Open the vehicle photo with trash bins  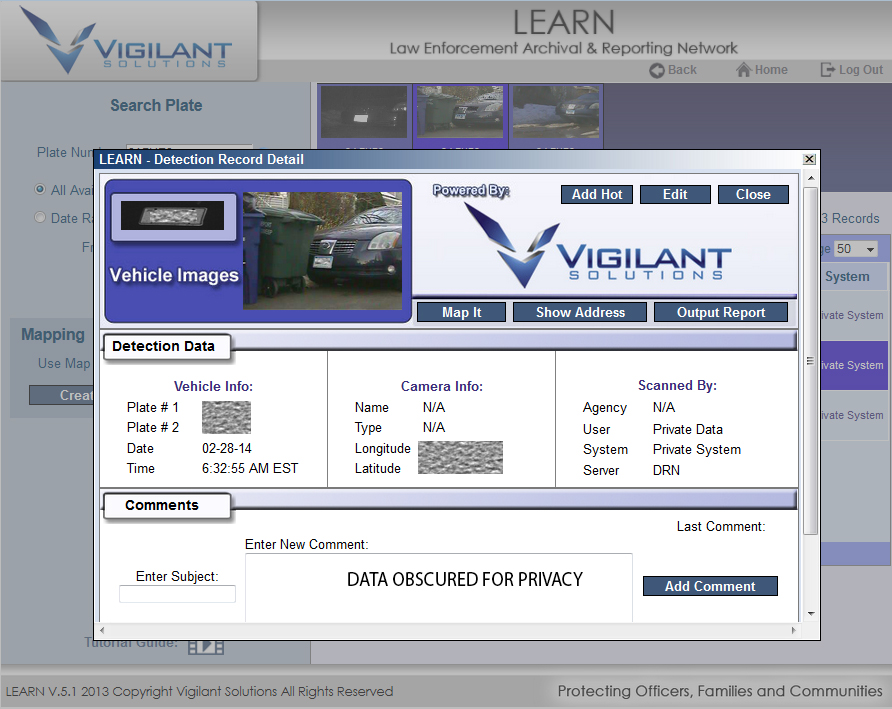coord(322,250)
